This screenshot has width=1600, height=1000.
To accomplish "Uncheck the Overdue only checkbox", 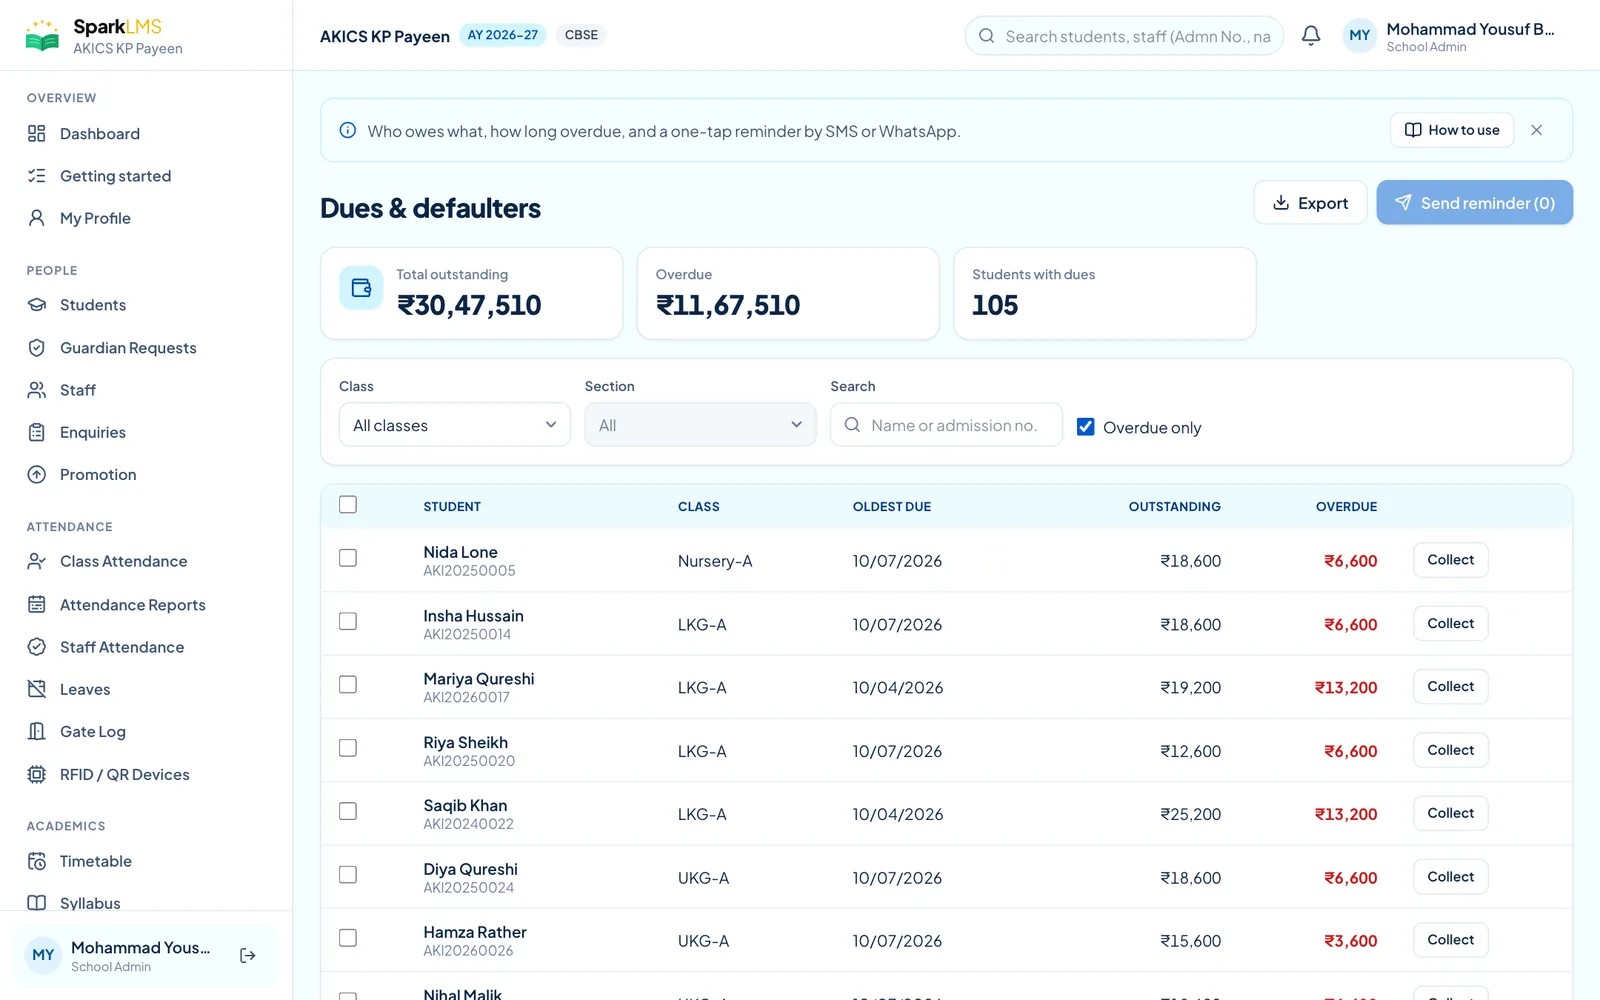I will tap(1085, 427).
